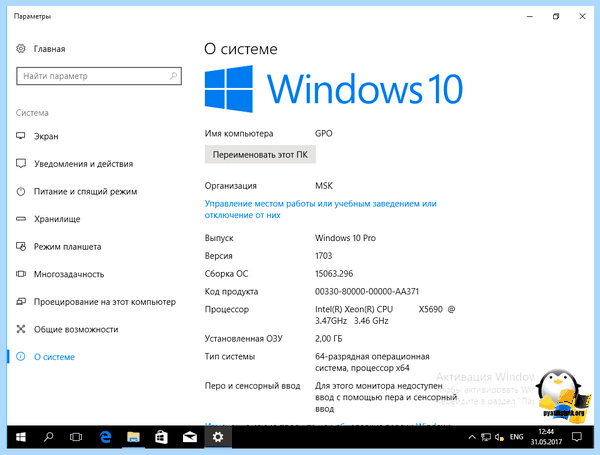
Task: Click the Перо и сенсорный ввод label
Action: point(252,386)
